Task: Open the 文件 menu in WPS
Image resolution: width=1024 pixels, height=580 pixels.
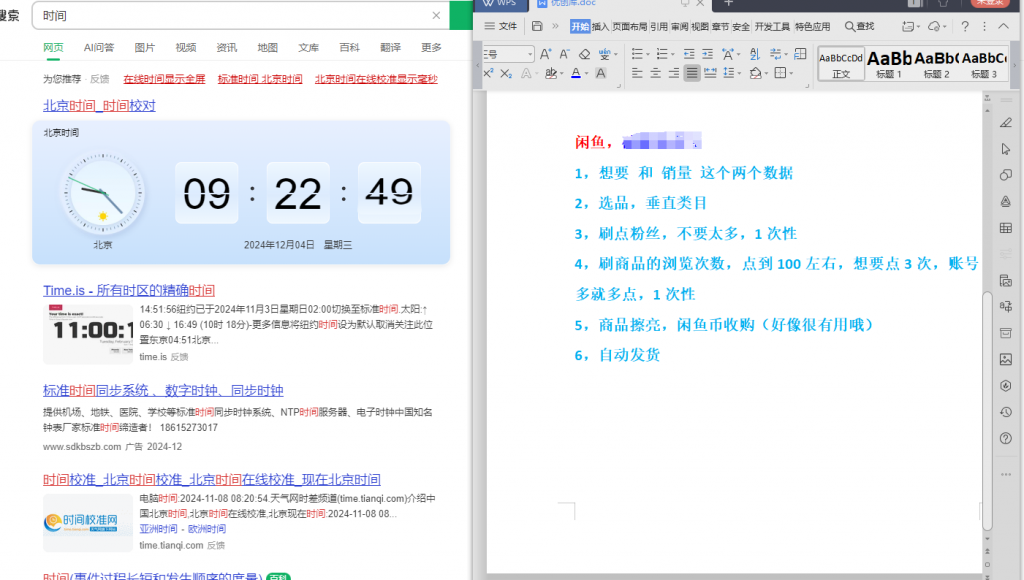Action: coord(501,26)
